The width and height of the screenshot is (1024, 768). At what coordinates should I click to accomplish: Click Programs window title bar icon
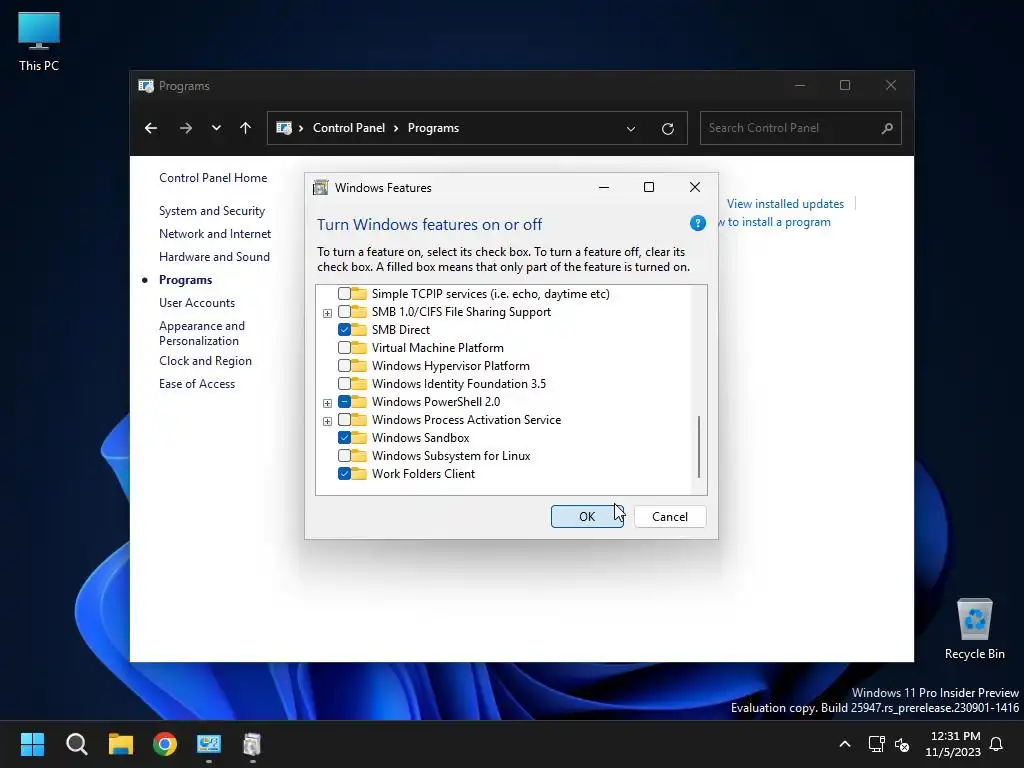(146, 86)
